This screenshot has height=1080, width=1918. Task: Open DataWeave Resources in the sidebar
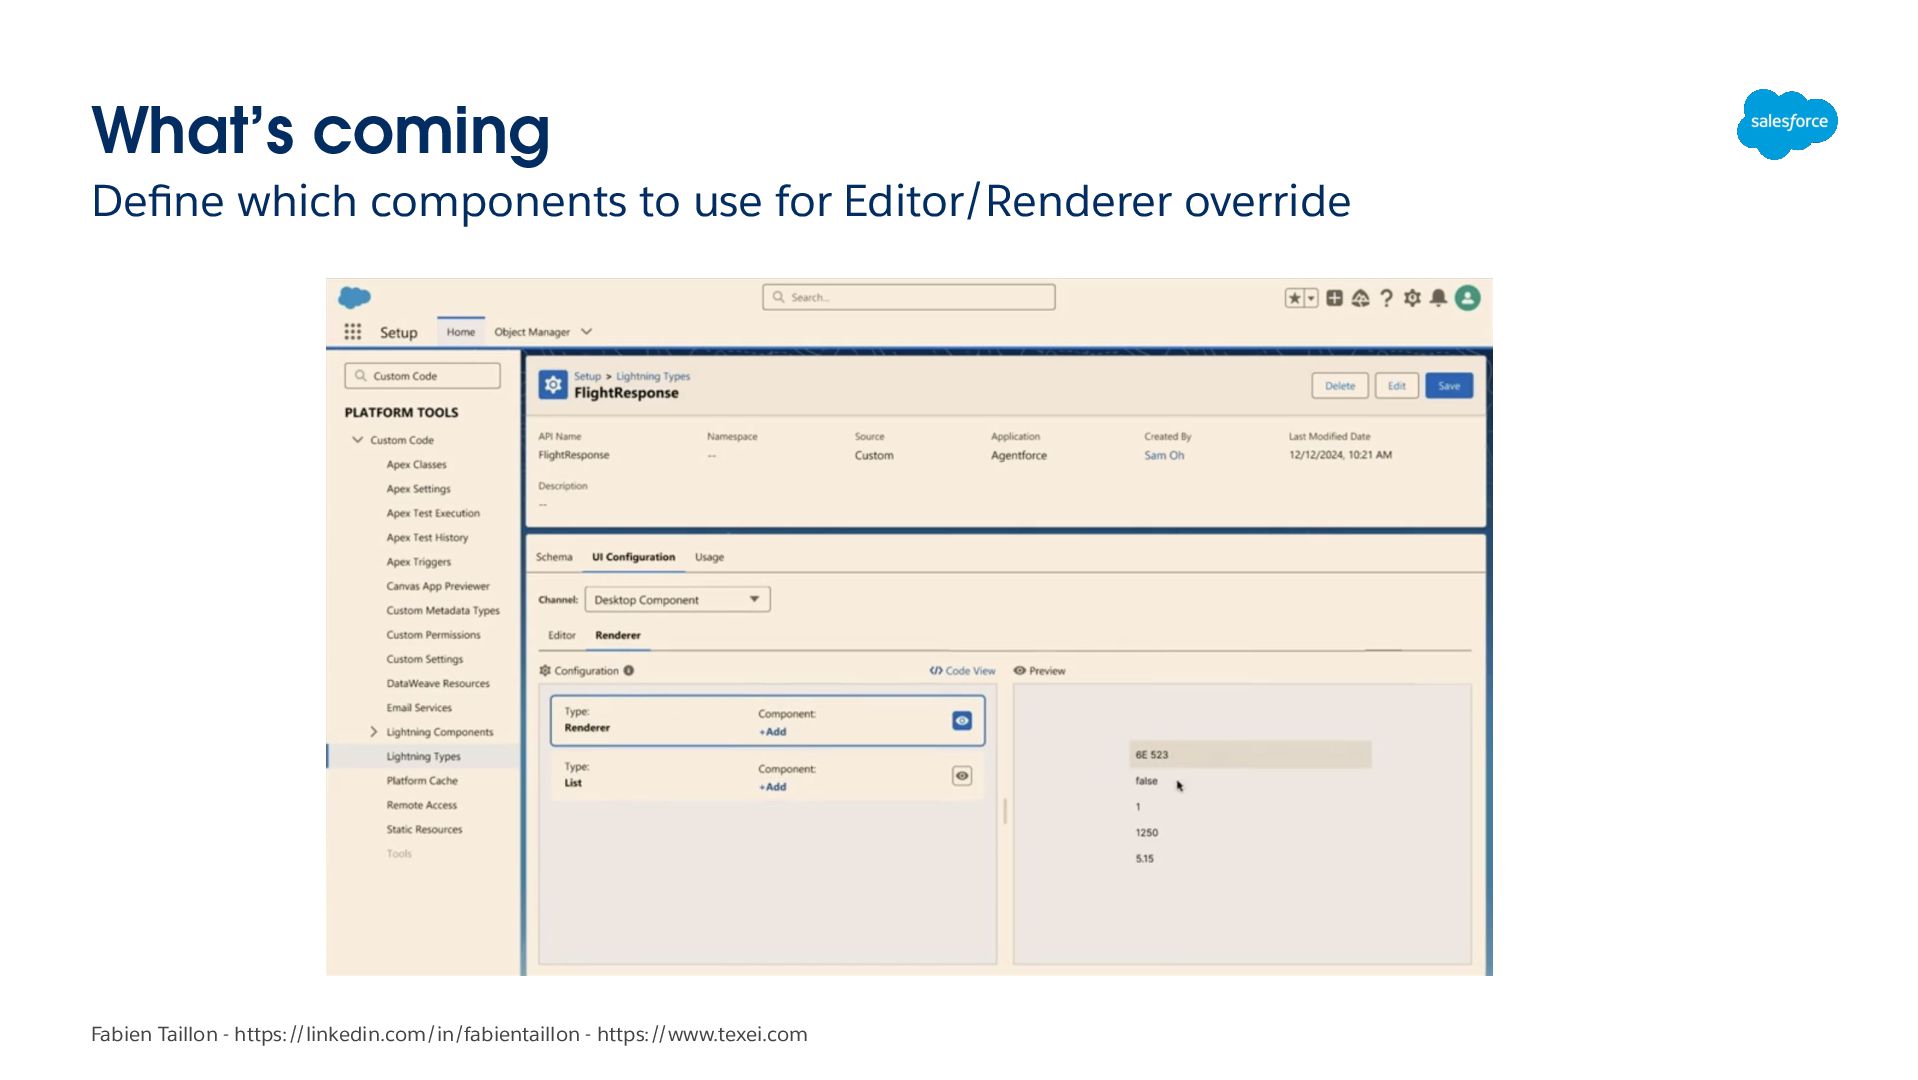pyautogui.click(x=438, y=684)
